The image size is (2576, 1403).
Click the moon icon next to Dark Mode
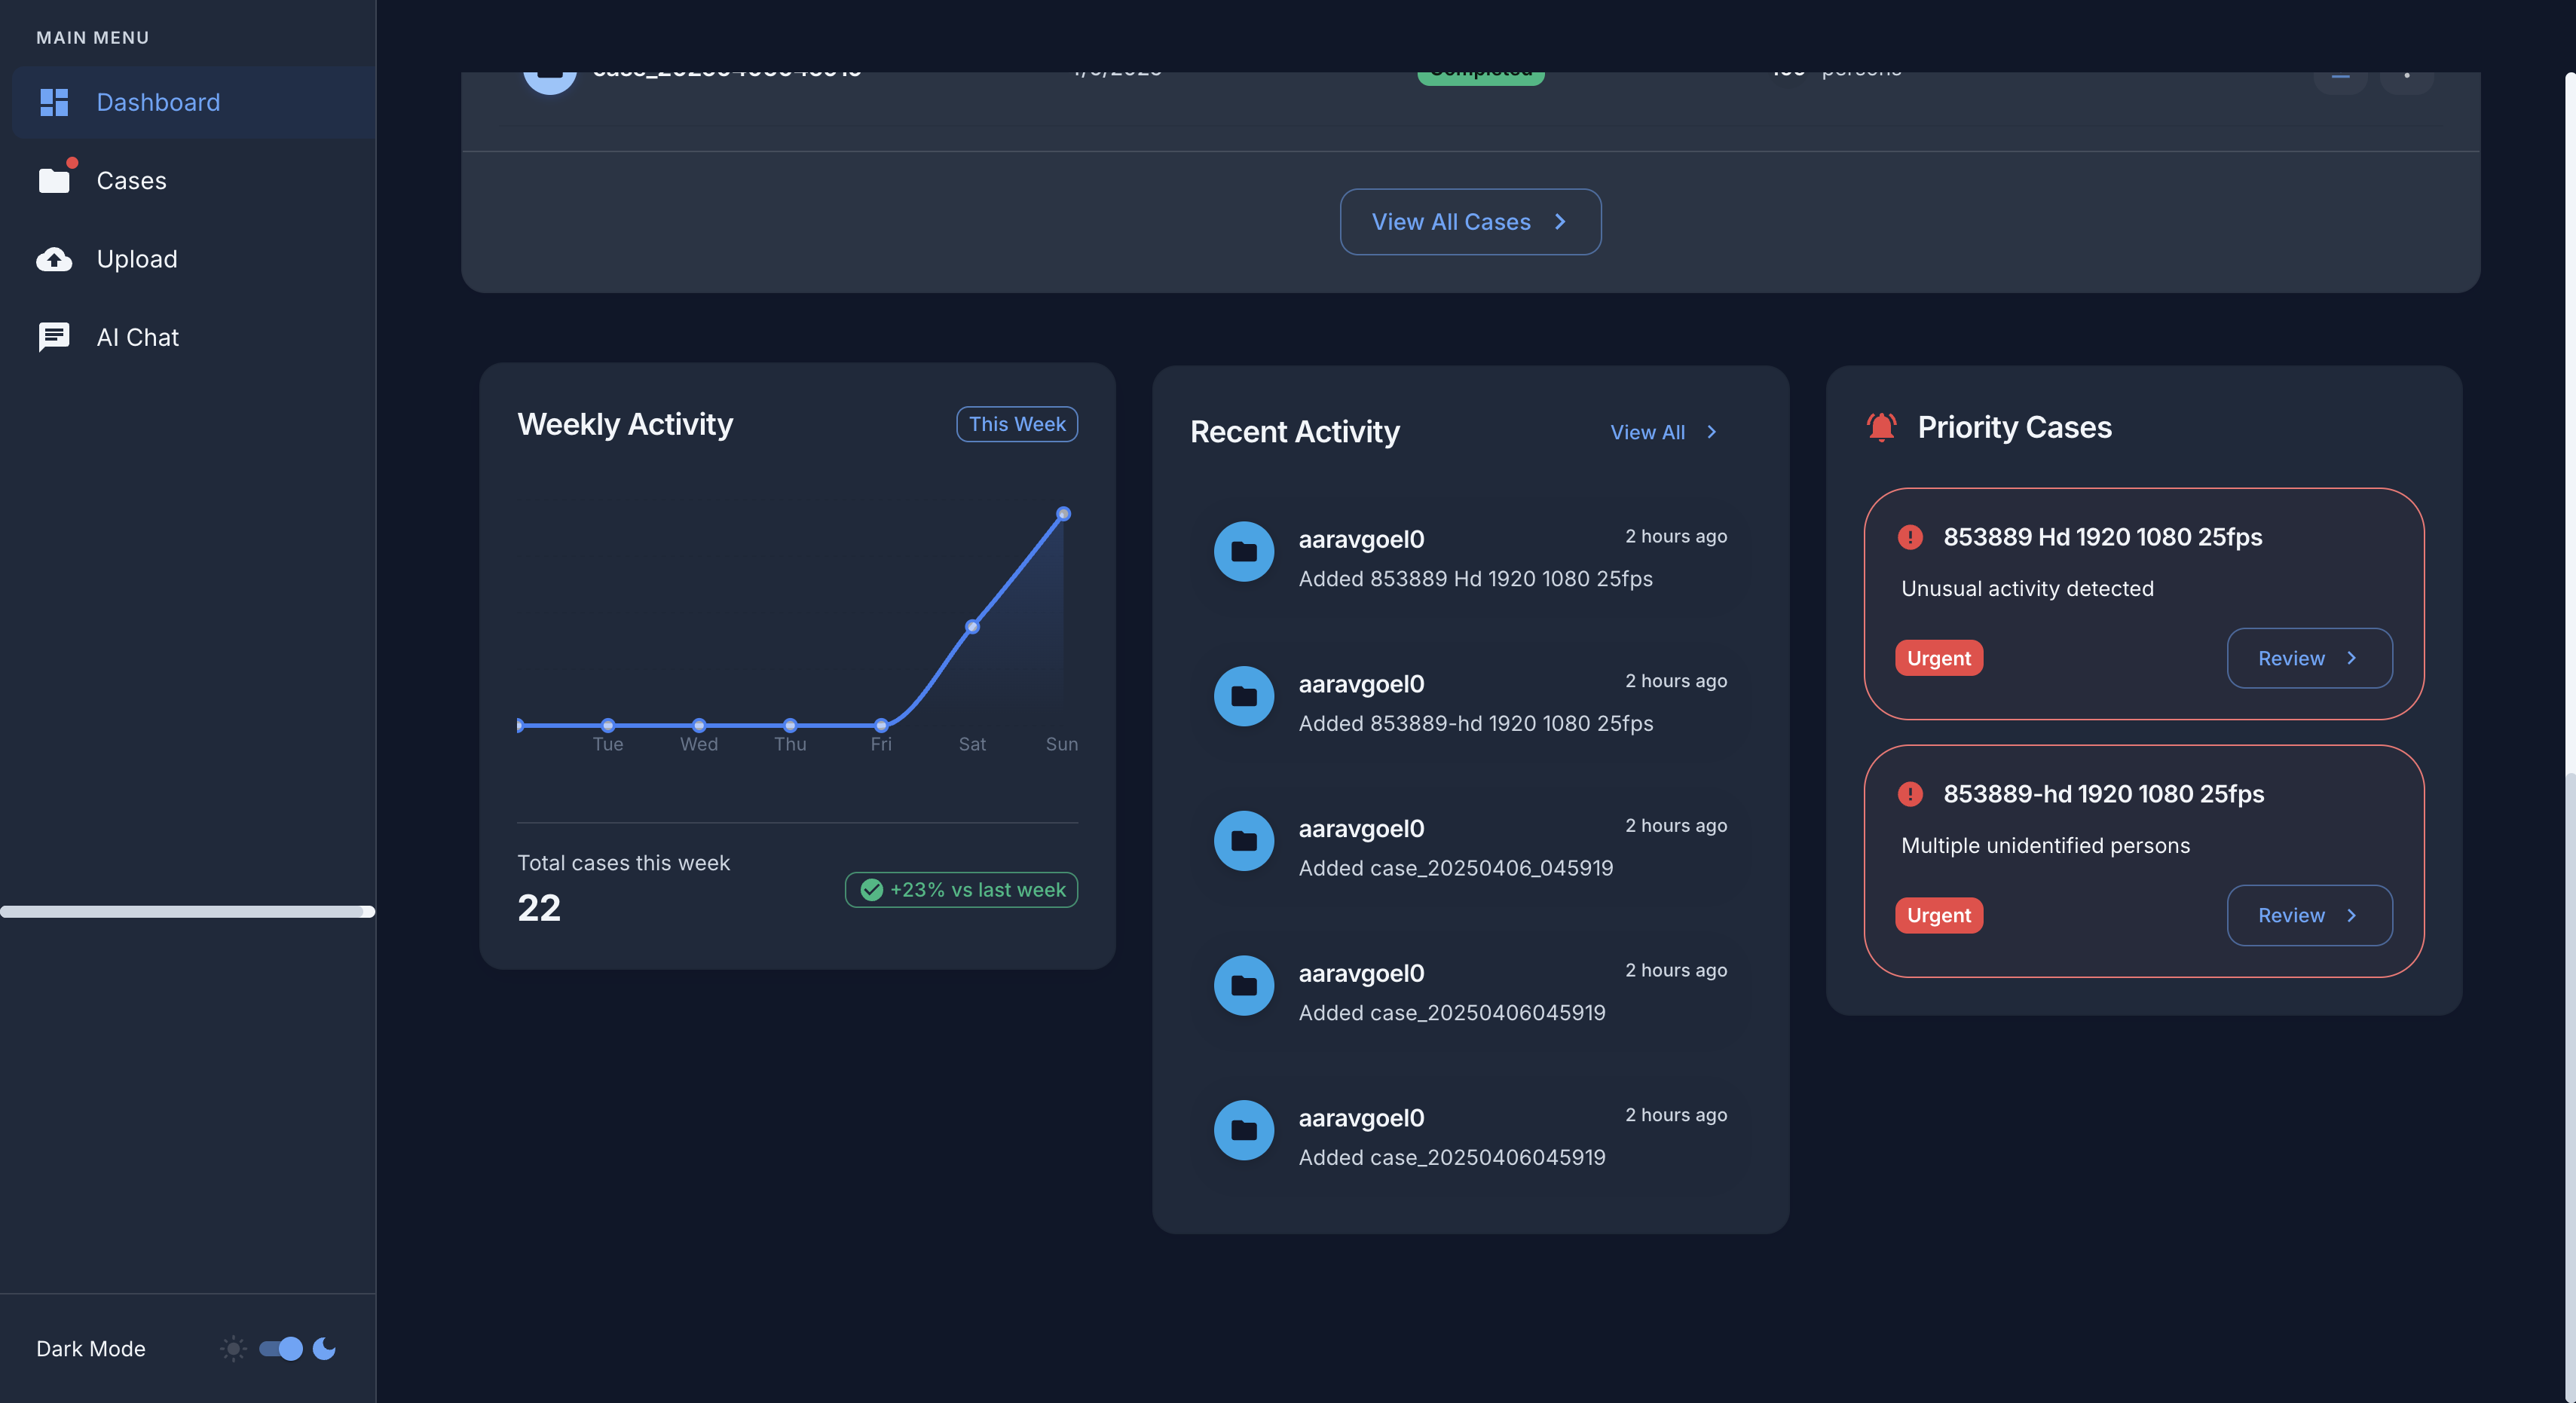324,1348
